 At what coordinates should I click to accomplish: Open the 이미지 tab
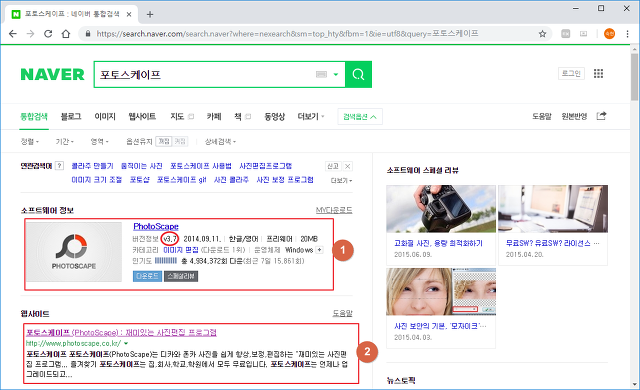pyautogui.click(x=105, y=117)
